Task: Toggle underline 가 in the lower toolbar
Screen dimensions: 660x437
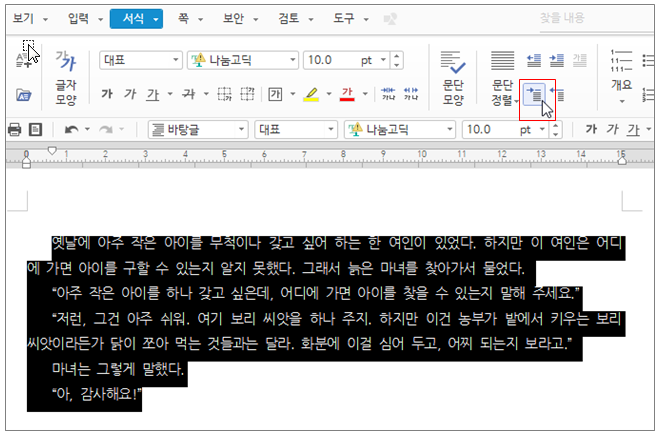Action: pos(633,130)
